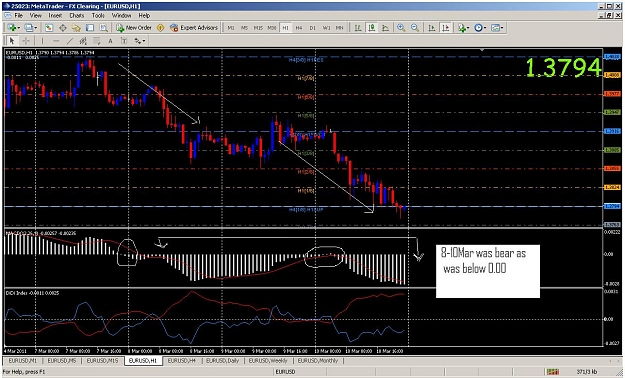Select the Equidistant Channel tool

tap(83, 41)
